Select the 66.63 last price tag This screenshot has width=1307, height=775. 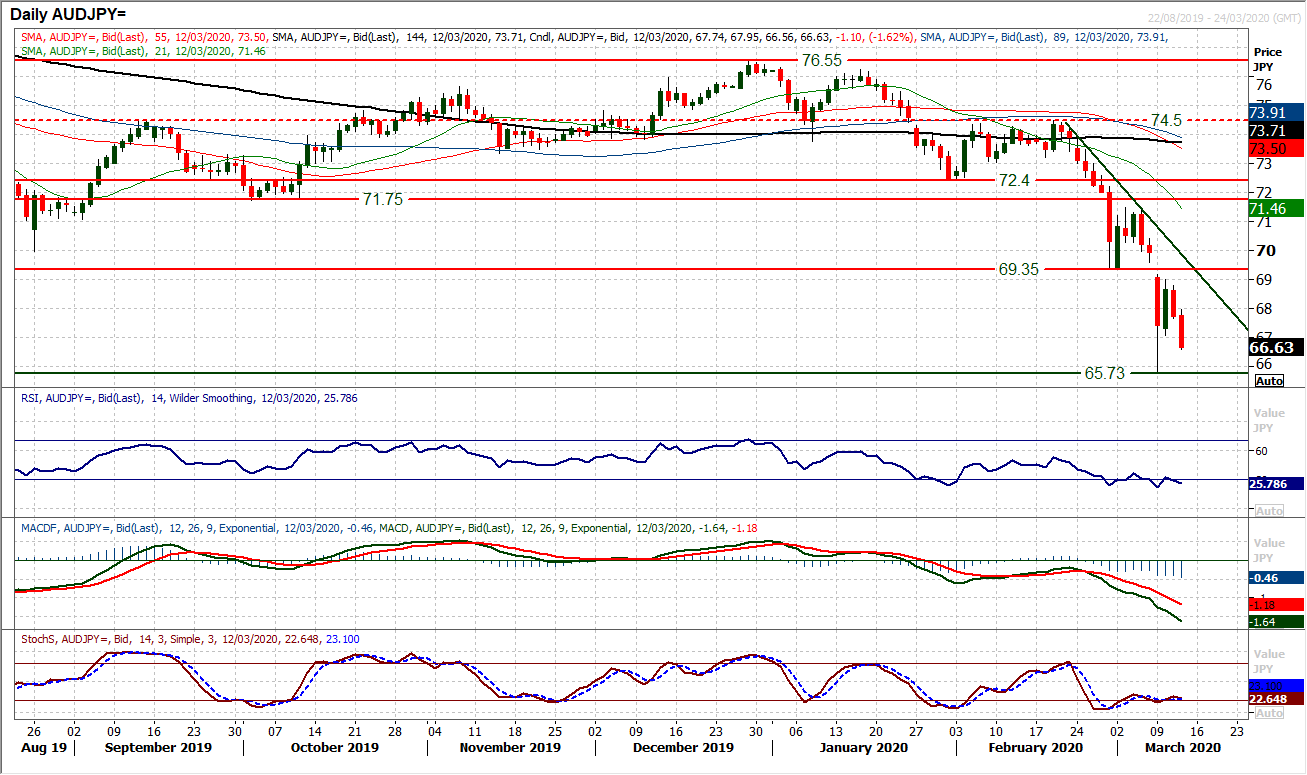[x=1275, y=347]
